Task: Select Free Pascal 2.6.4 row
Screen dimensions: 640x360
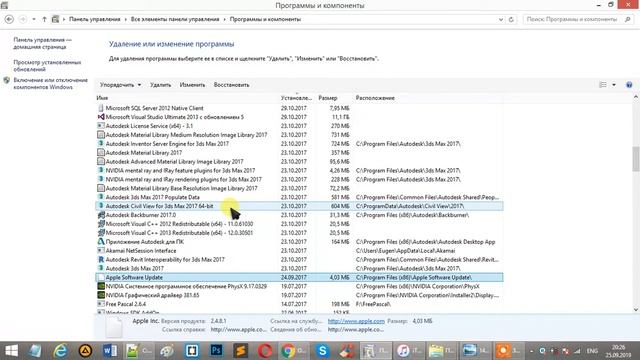Action: (299, 304)
